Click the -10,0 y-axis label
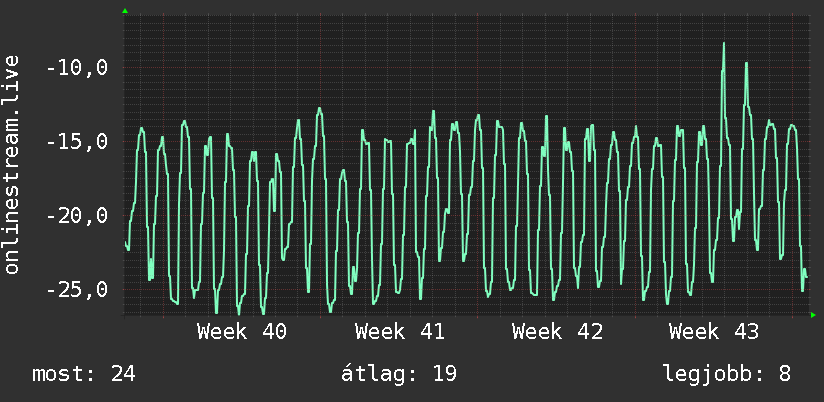Viewport: 824px width, 402px height. pos(77,68)
